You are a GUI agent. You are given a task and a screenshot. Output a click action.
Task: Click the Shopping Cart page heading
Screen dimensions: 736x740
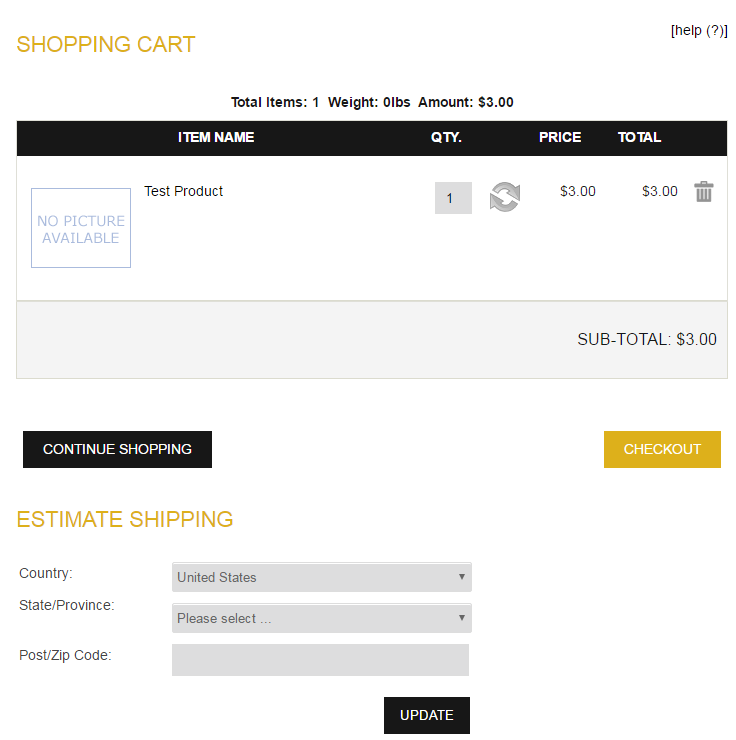(106, 44)
